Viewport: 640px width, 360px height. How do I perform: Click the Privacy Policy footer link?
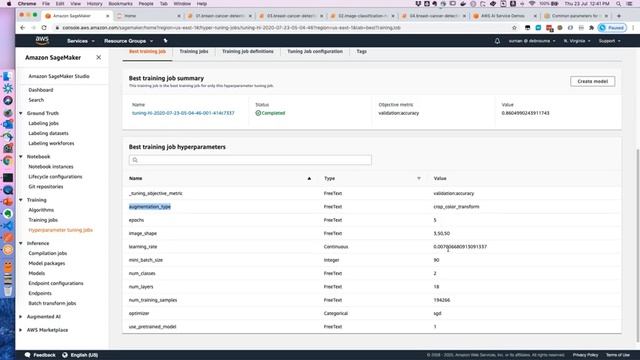click(585, 355)
